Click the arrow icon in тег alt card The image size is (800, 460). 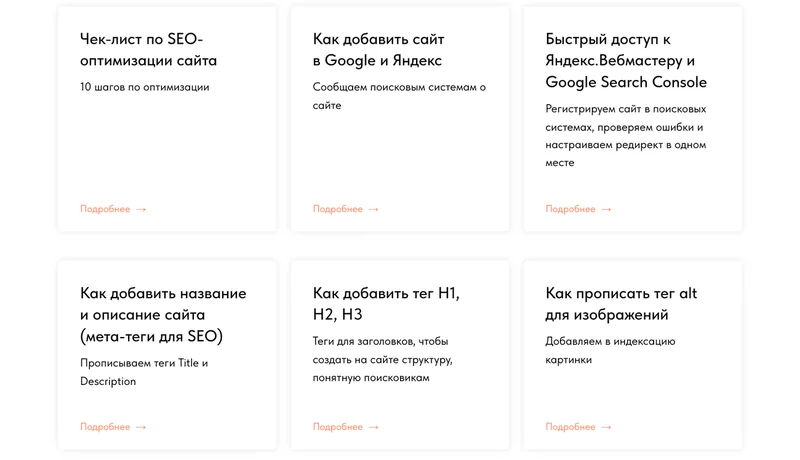coord(606,427)
